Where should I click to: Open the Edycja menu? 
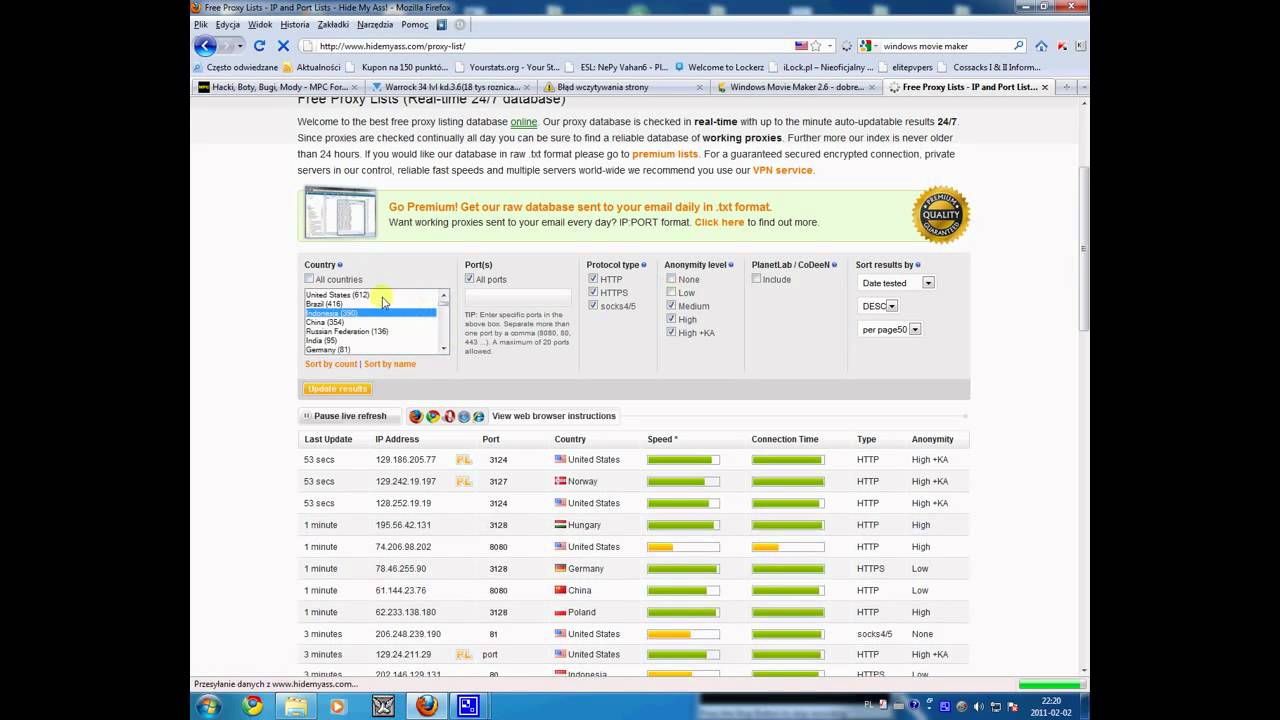[228, 24]
